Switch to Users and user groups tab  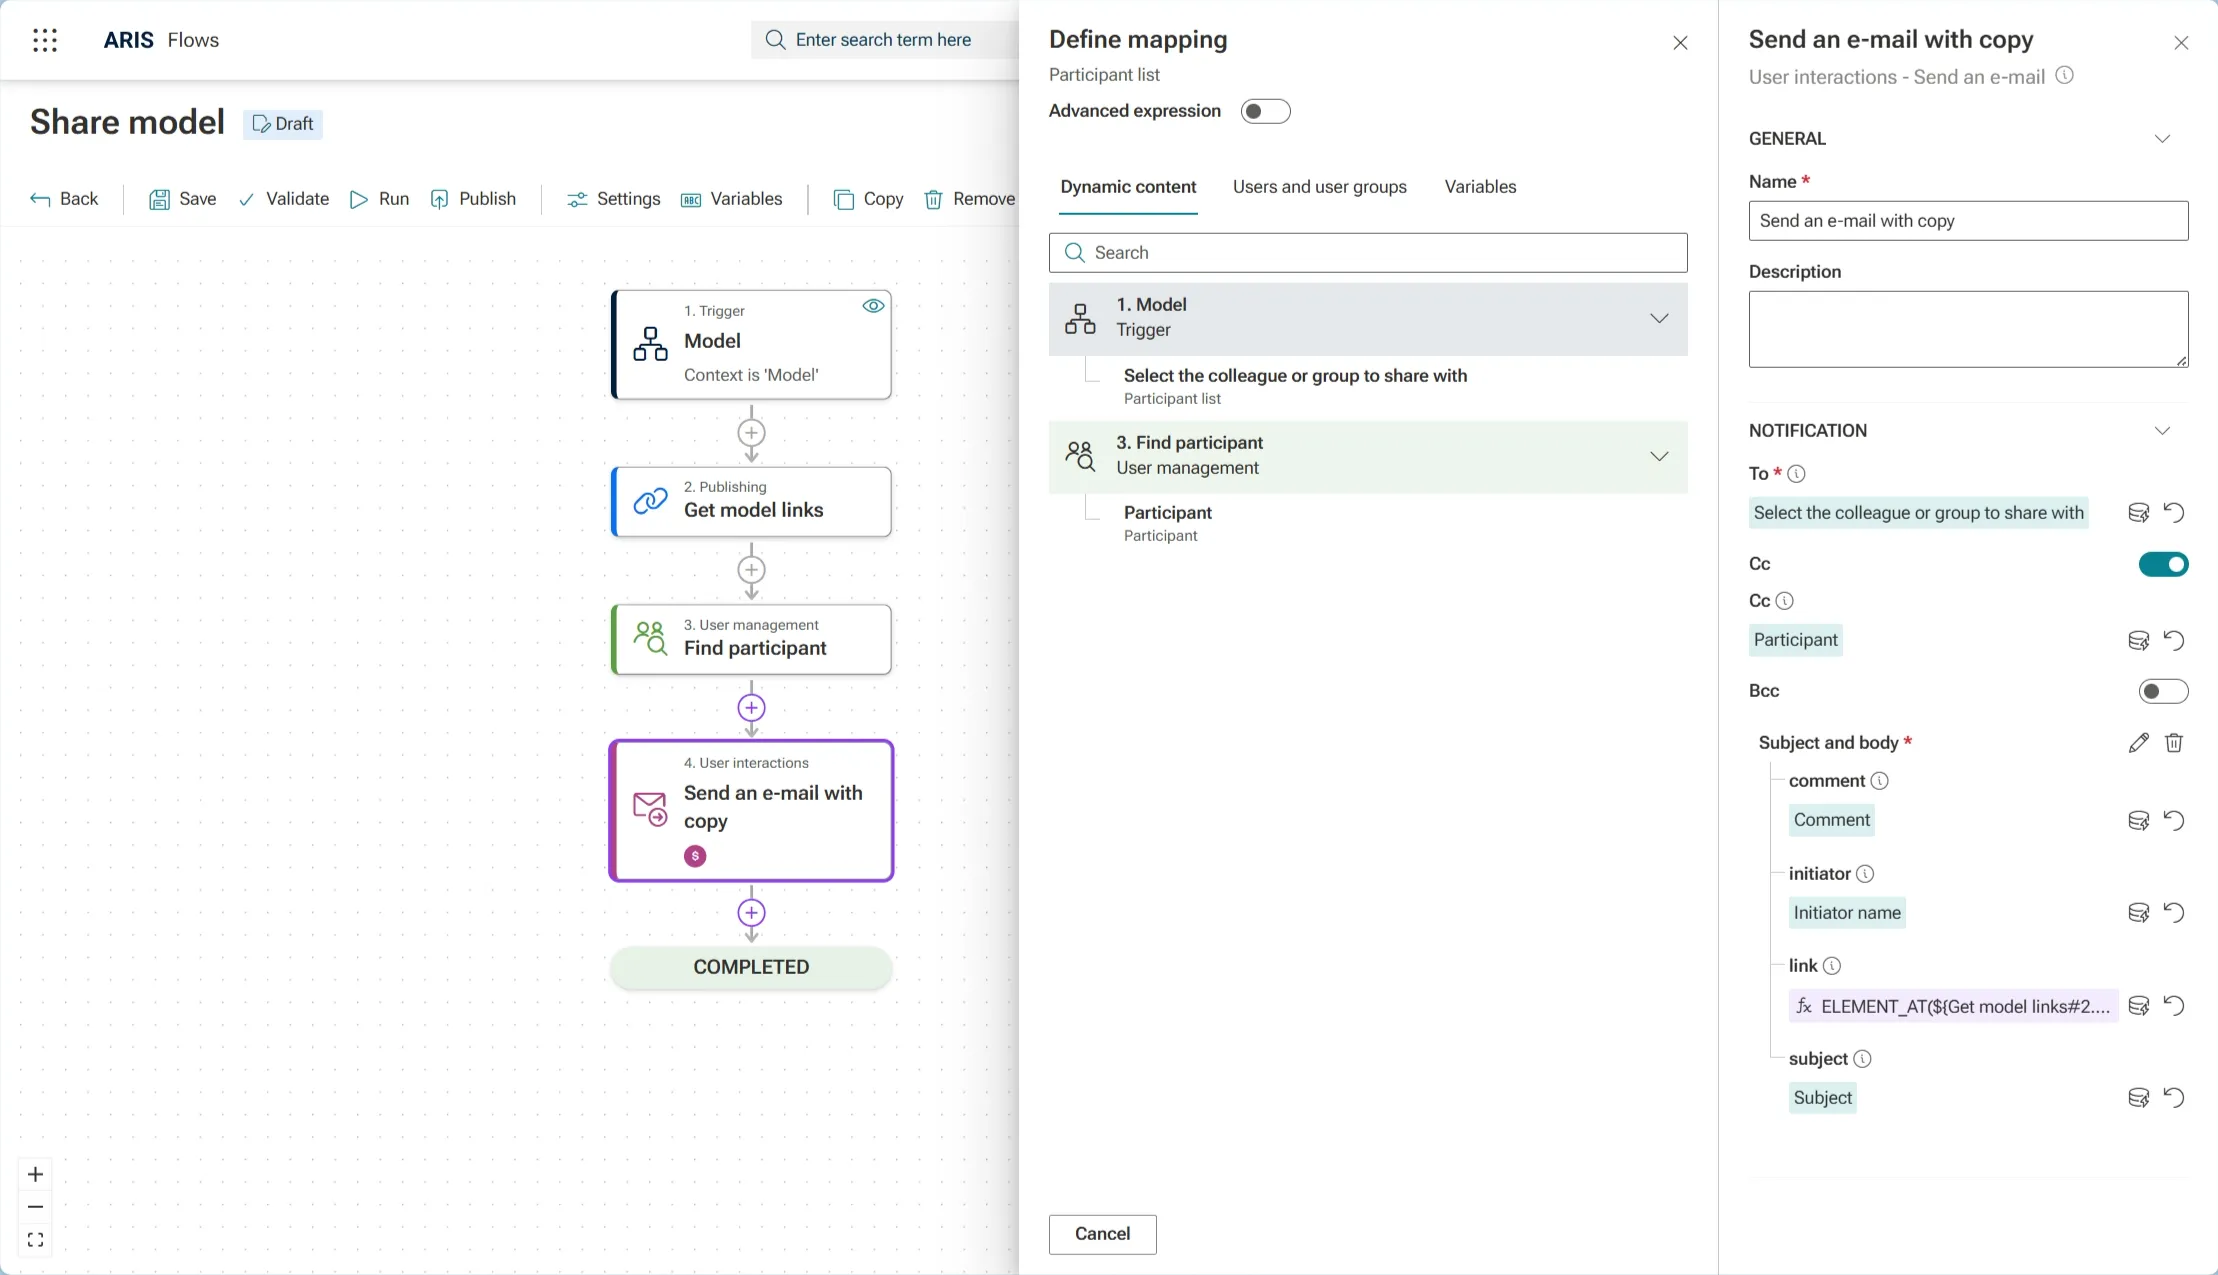click(x=1319, y=187)
